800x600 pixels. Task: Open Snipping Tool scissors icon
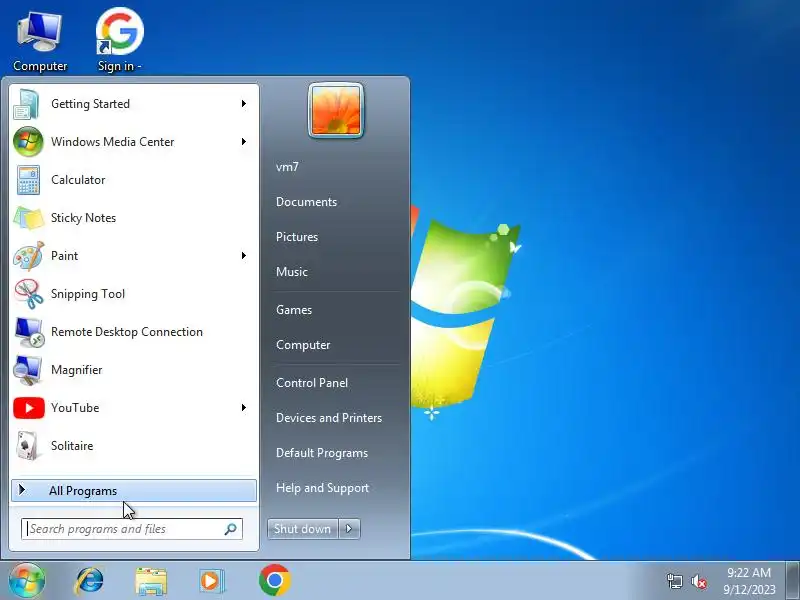point(29,294)
